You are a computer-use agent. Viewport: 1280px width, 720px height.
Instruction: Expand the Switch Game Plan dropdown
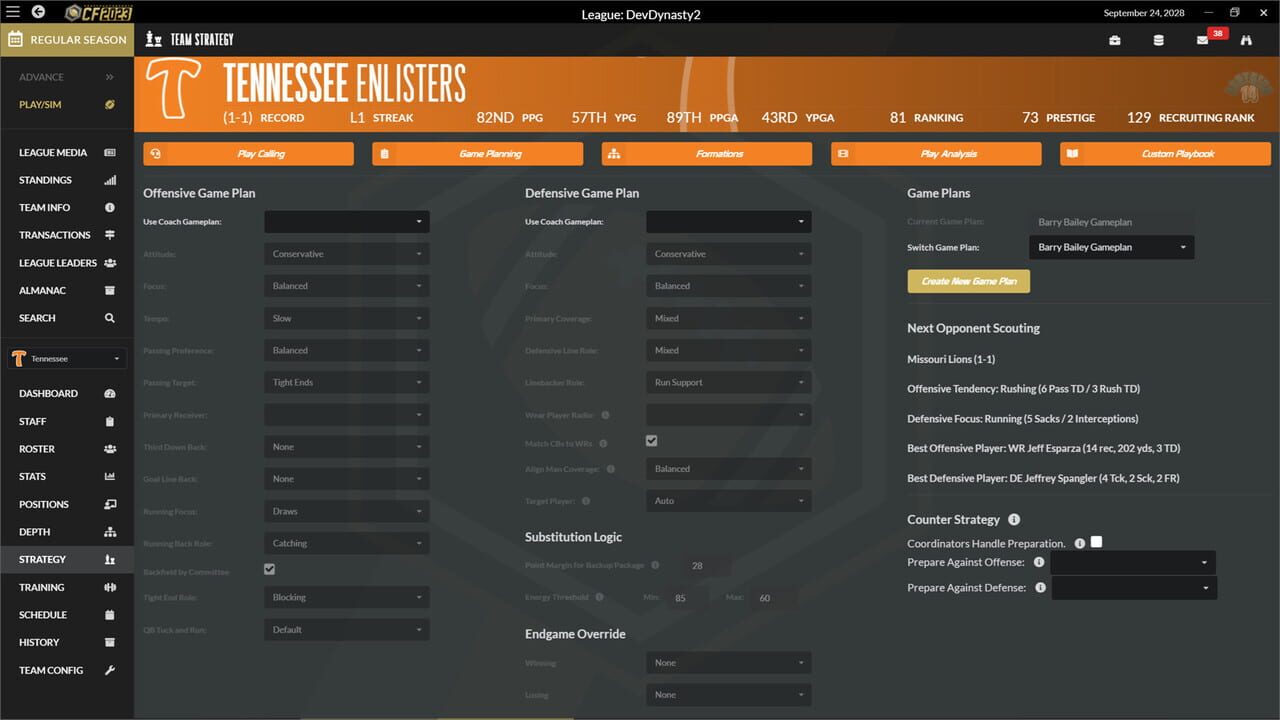[x=1111, y=247]
